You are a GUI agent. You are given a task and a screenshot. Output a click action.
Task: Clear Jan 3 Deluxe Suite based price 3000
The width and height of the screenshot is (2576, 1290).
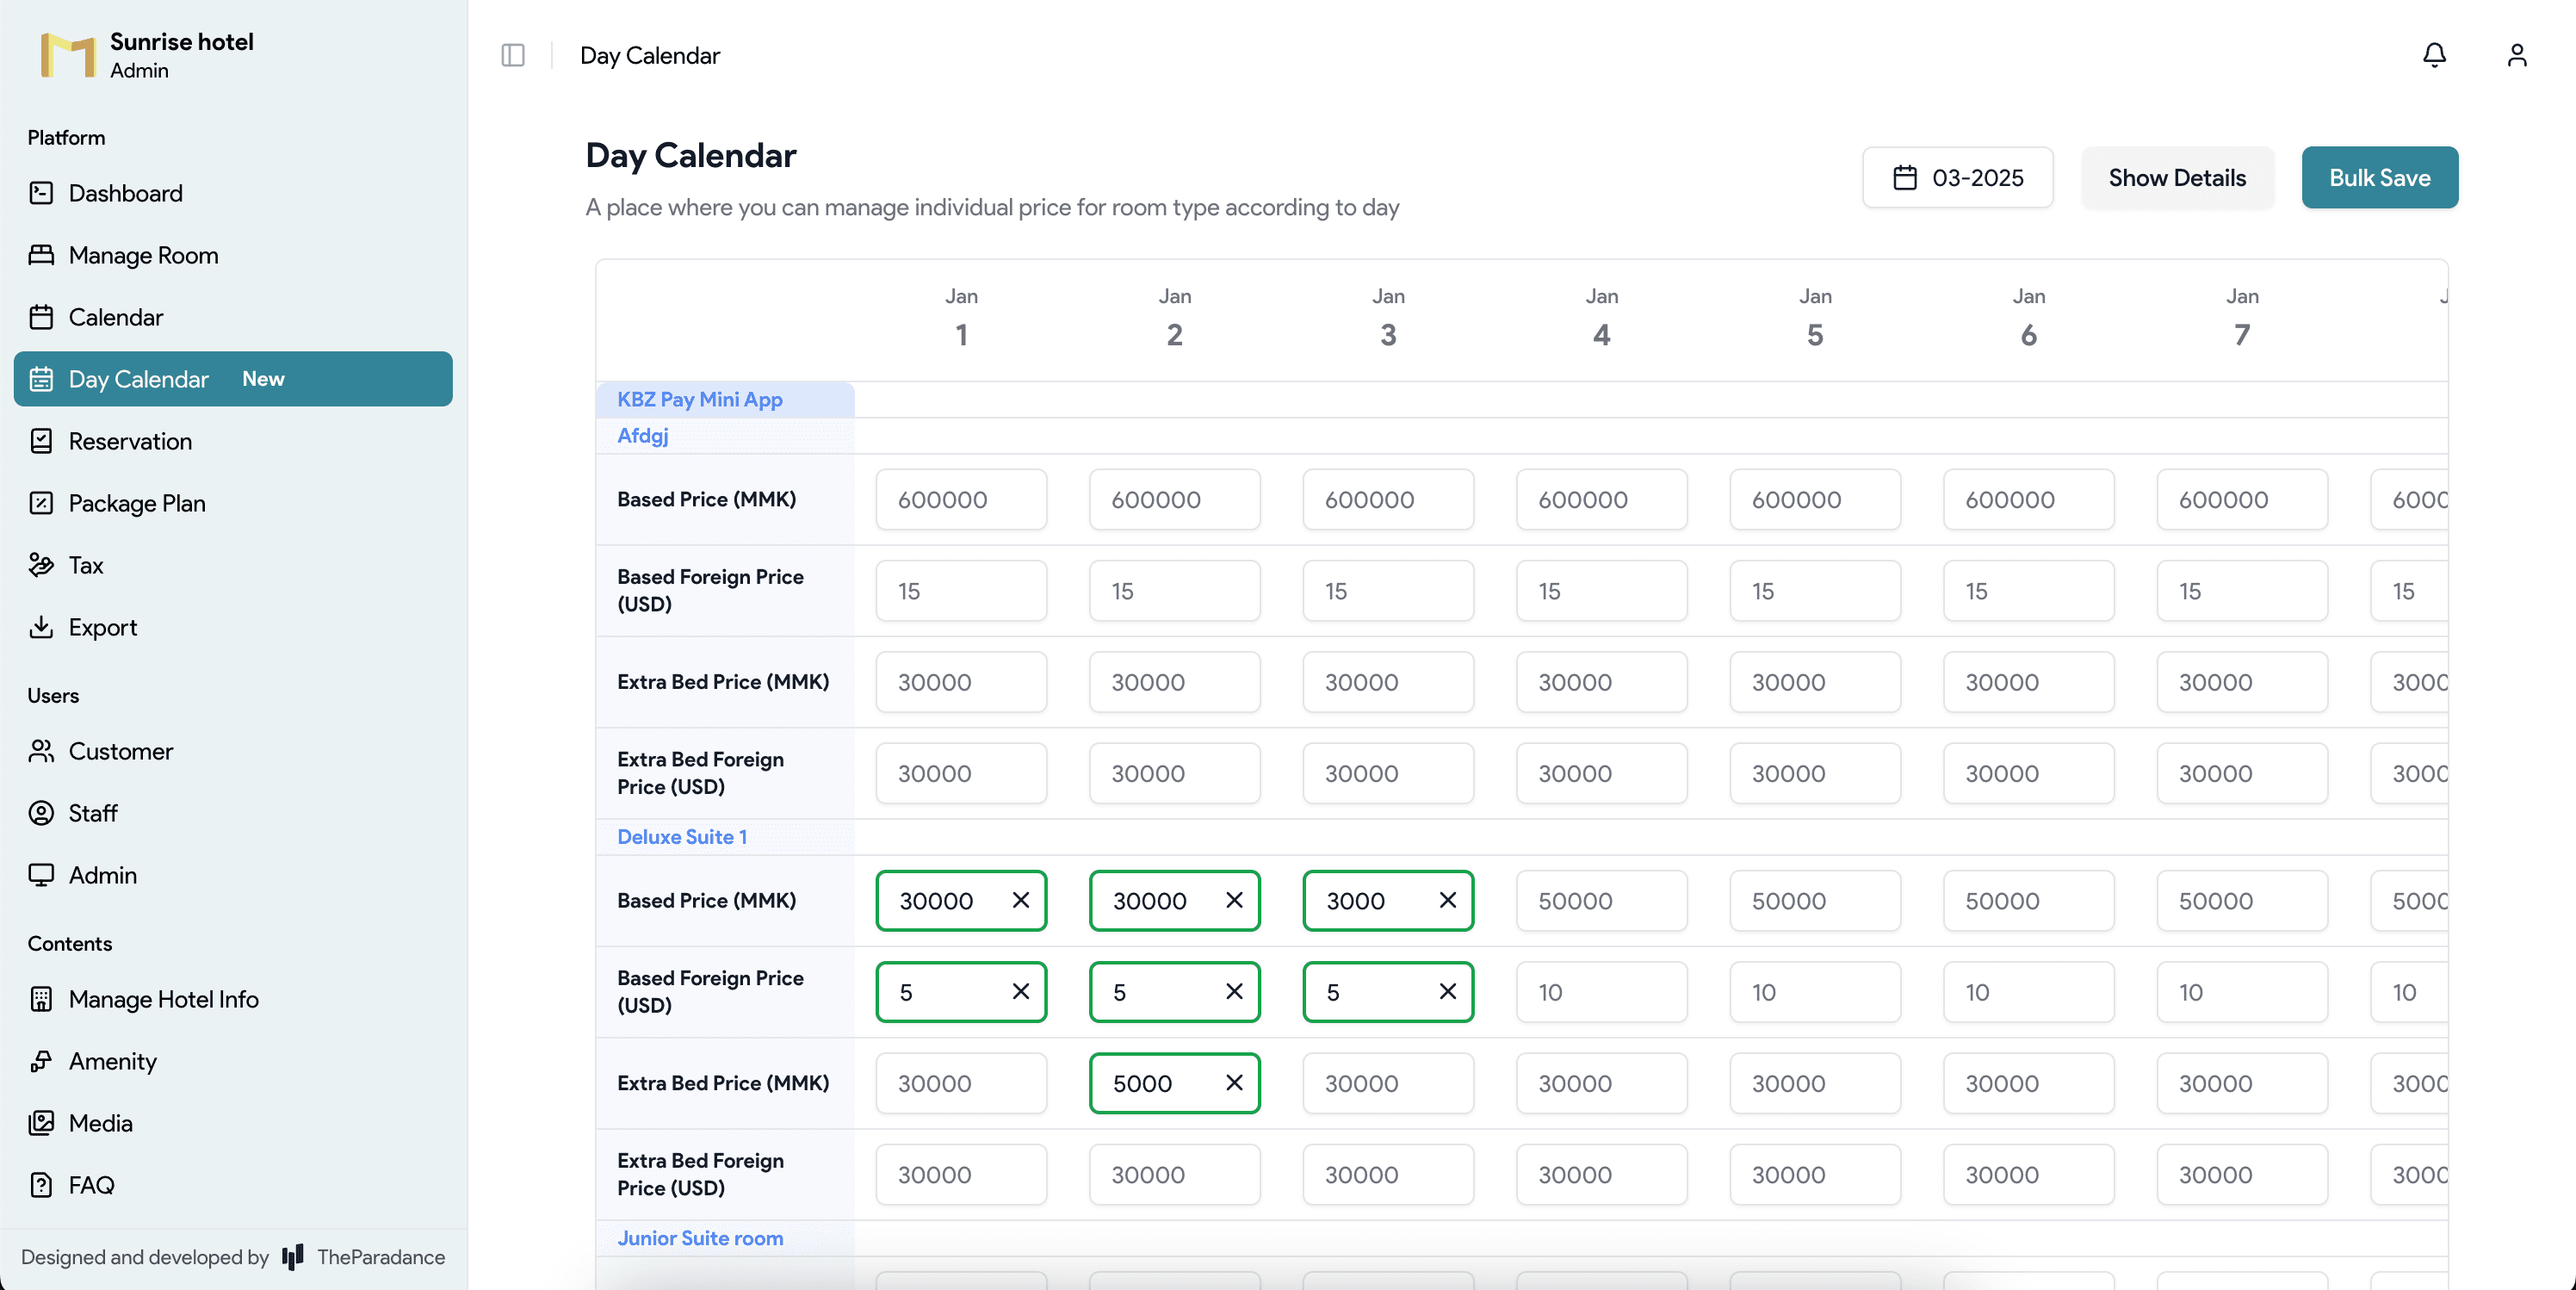point(1447,900)
